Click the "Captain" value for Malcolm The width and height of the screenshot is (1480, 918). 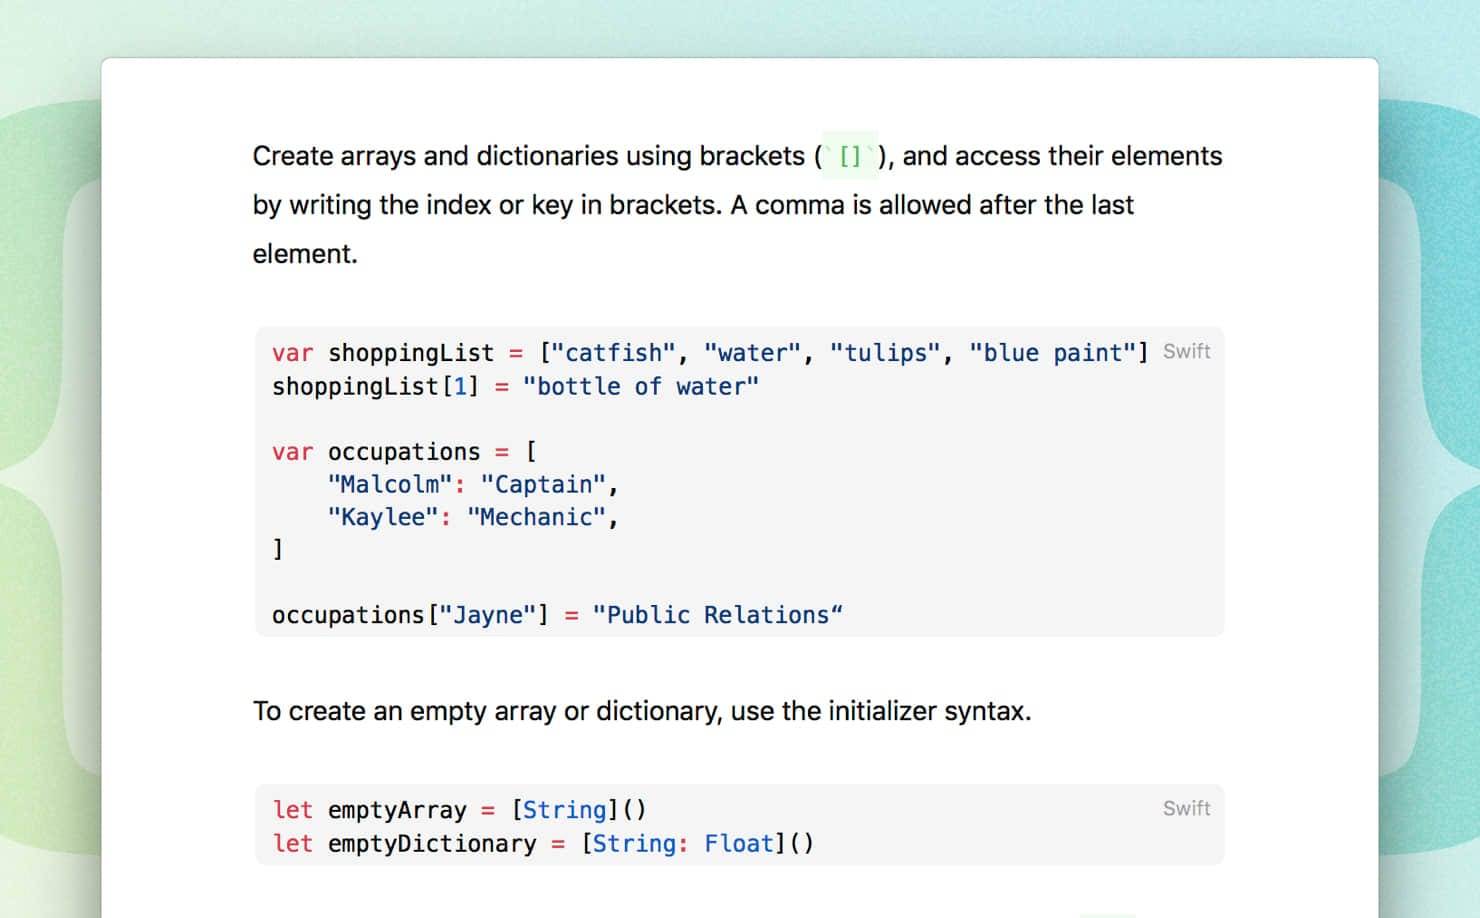coord(543,485)
